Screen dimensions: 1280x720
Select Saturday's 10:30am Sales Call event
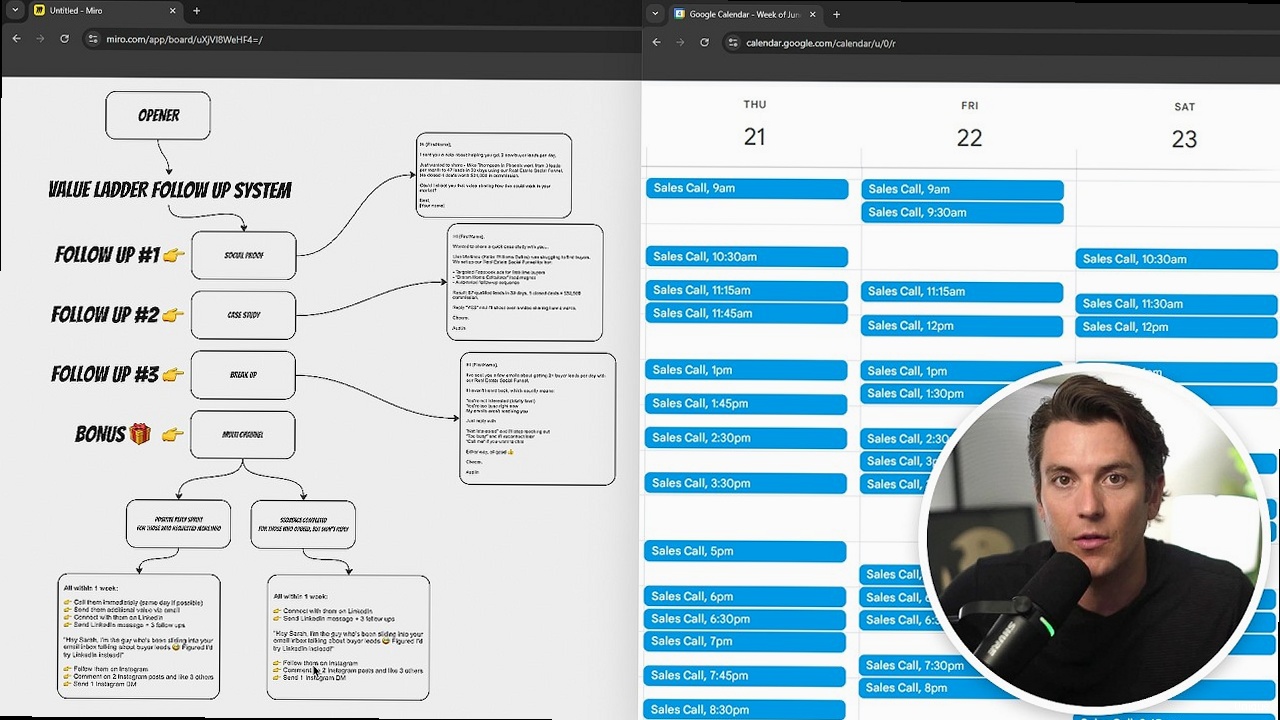coord(1176,259)
